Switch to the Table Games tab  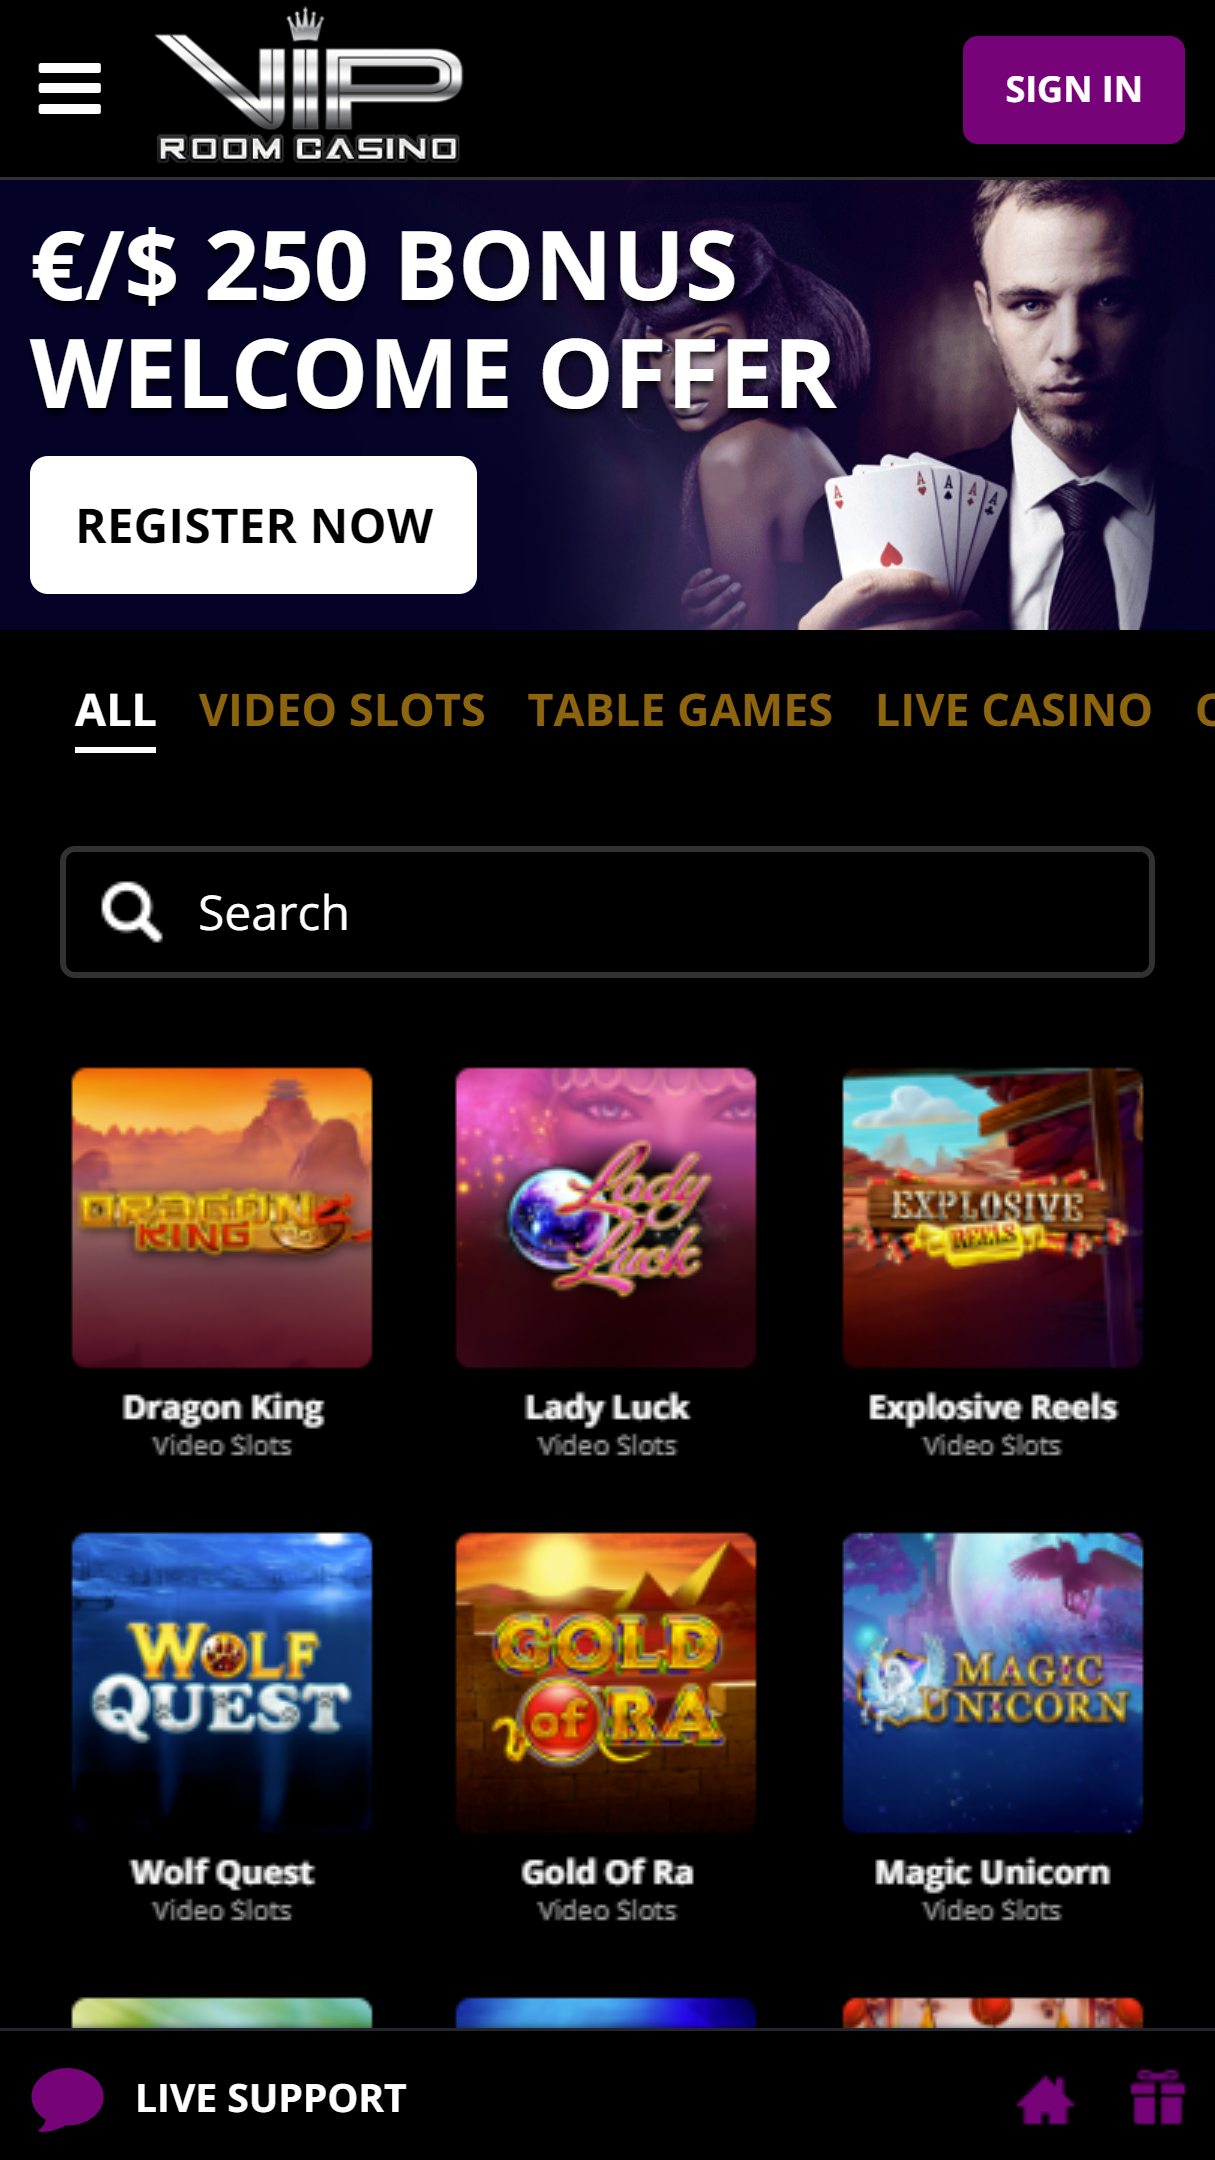[x=680, y=711]
